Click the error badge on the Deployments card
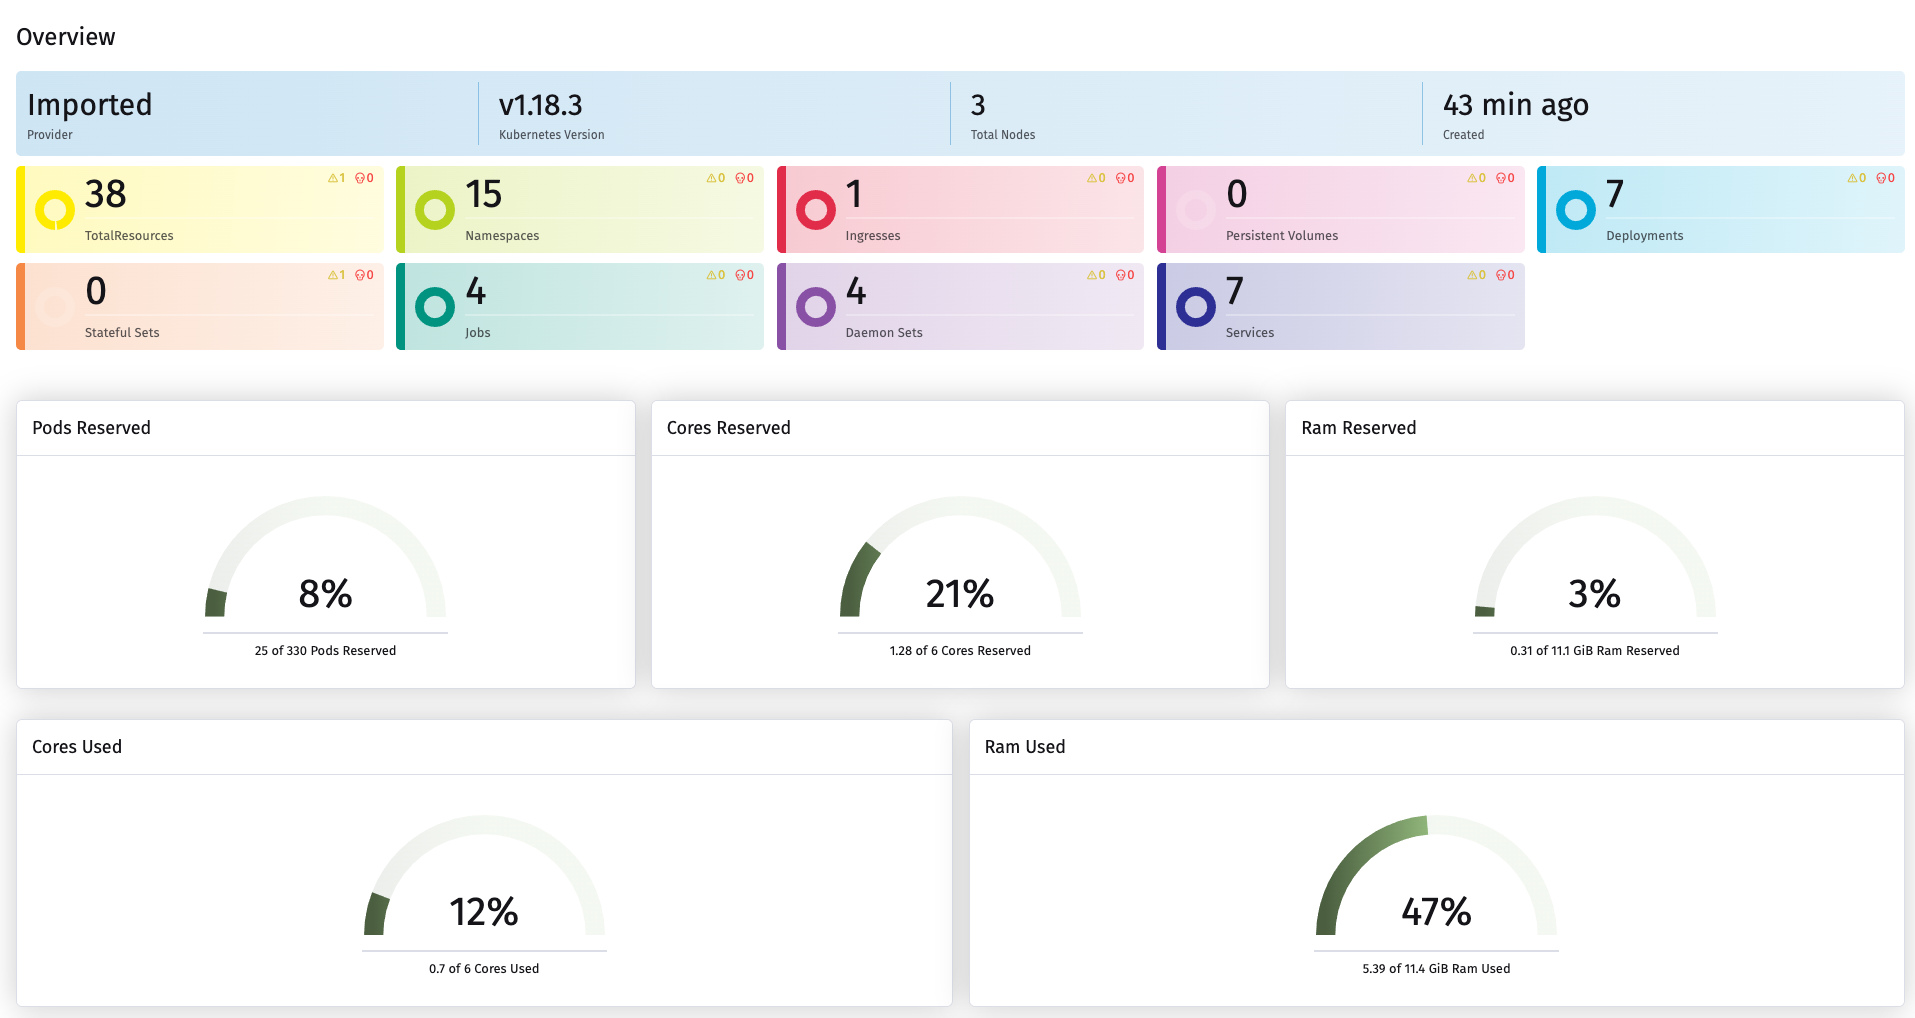The height and width of the screenshot is (1018, 1915). pyautogui.click(x=1883, y=177)
